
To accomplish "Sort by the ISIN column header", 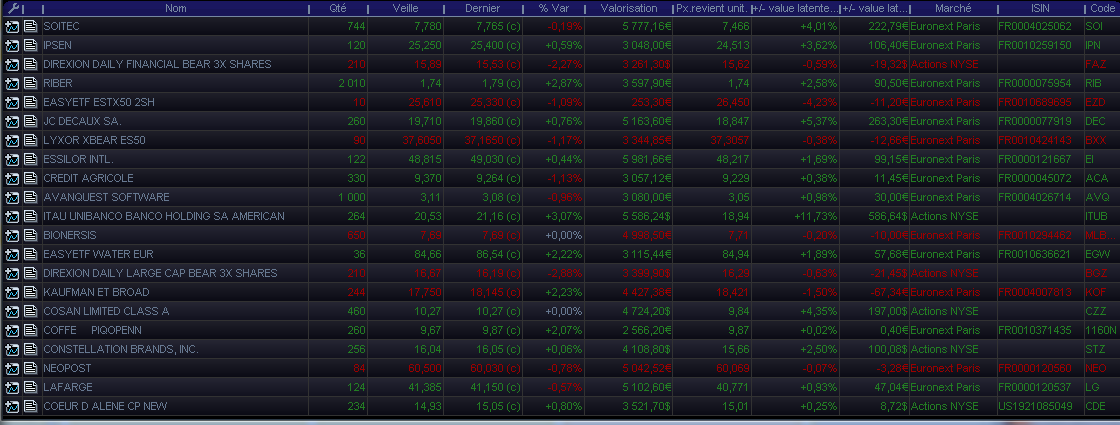I will pos(1040,9).
